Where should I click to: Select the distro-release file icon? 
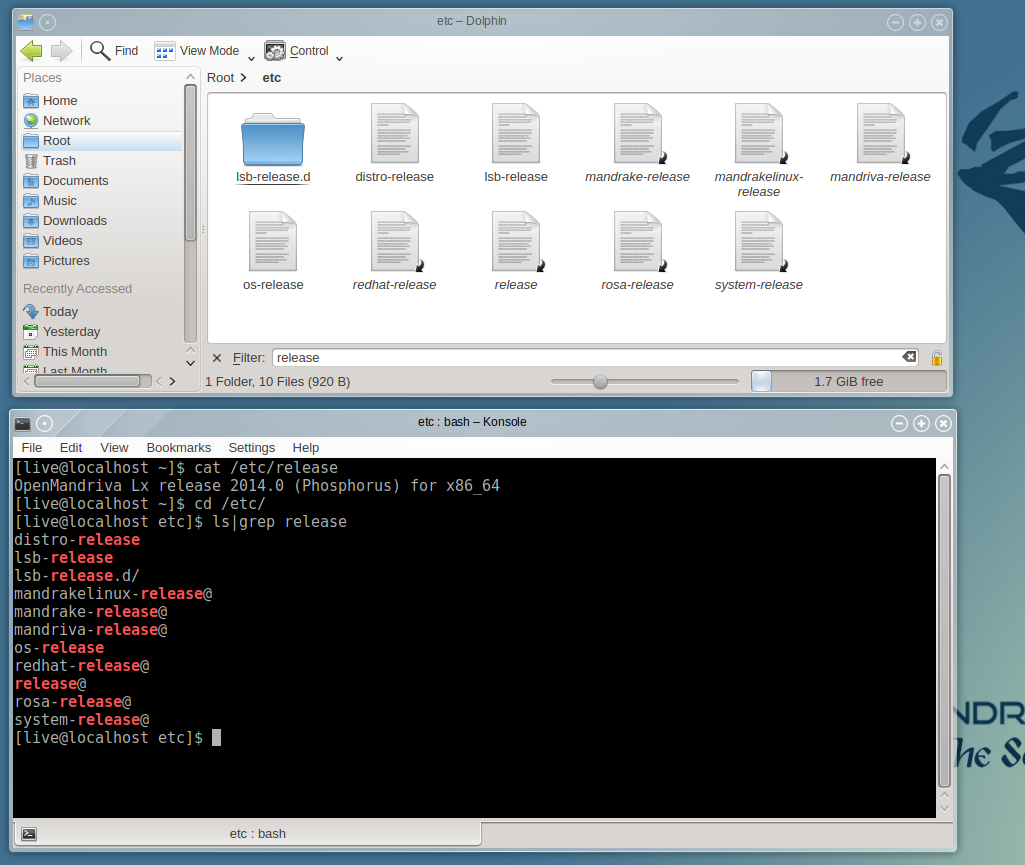394,133
